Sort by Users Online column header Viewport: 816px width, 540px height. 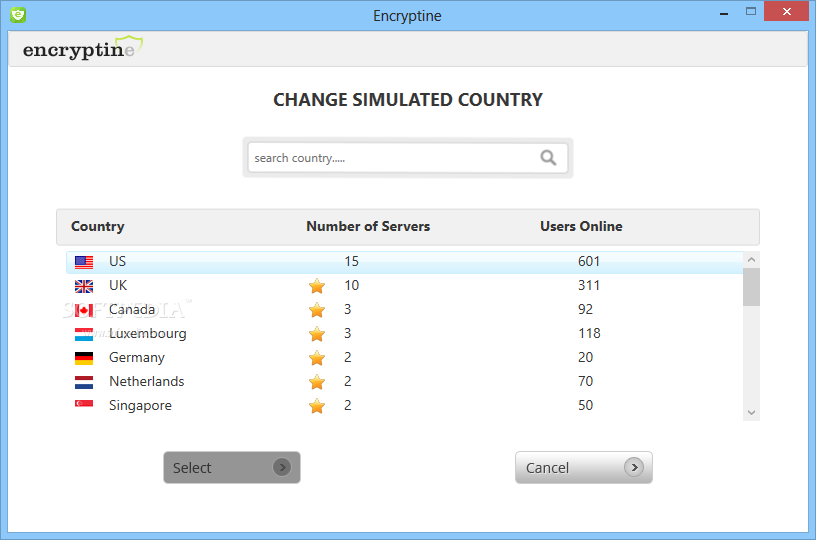point(581,226)
